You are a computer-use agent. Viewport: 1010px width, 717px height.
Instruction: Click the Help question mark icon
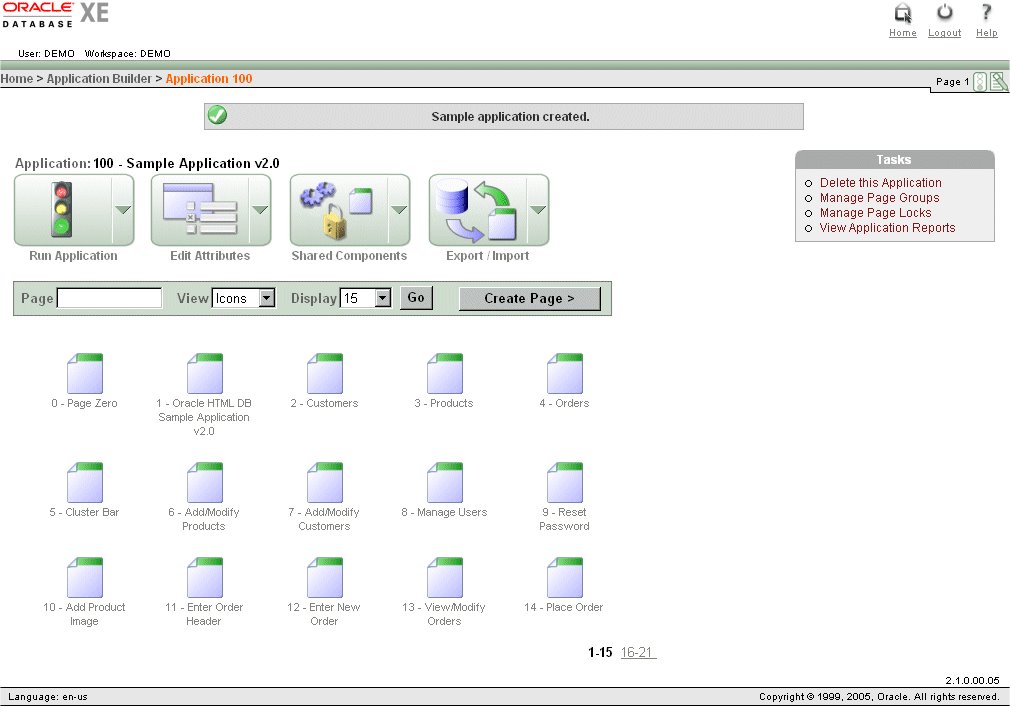click(x=986, y=12)
